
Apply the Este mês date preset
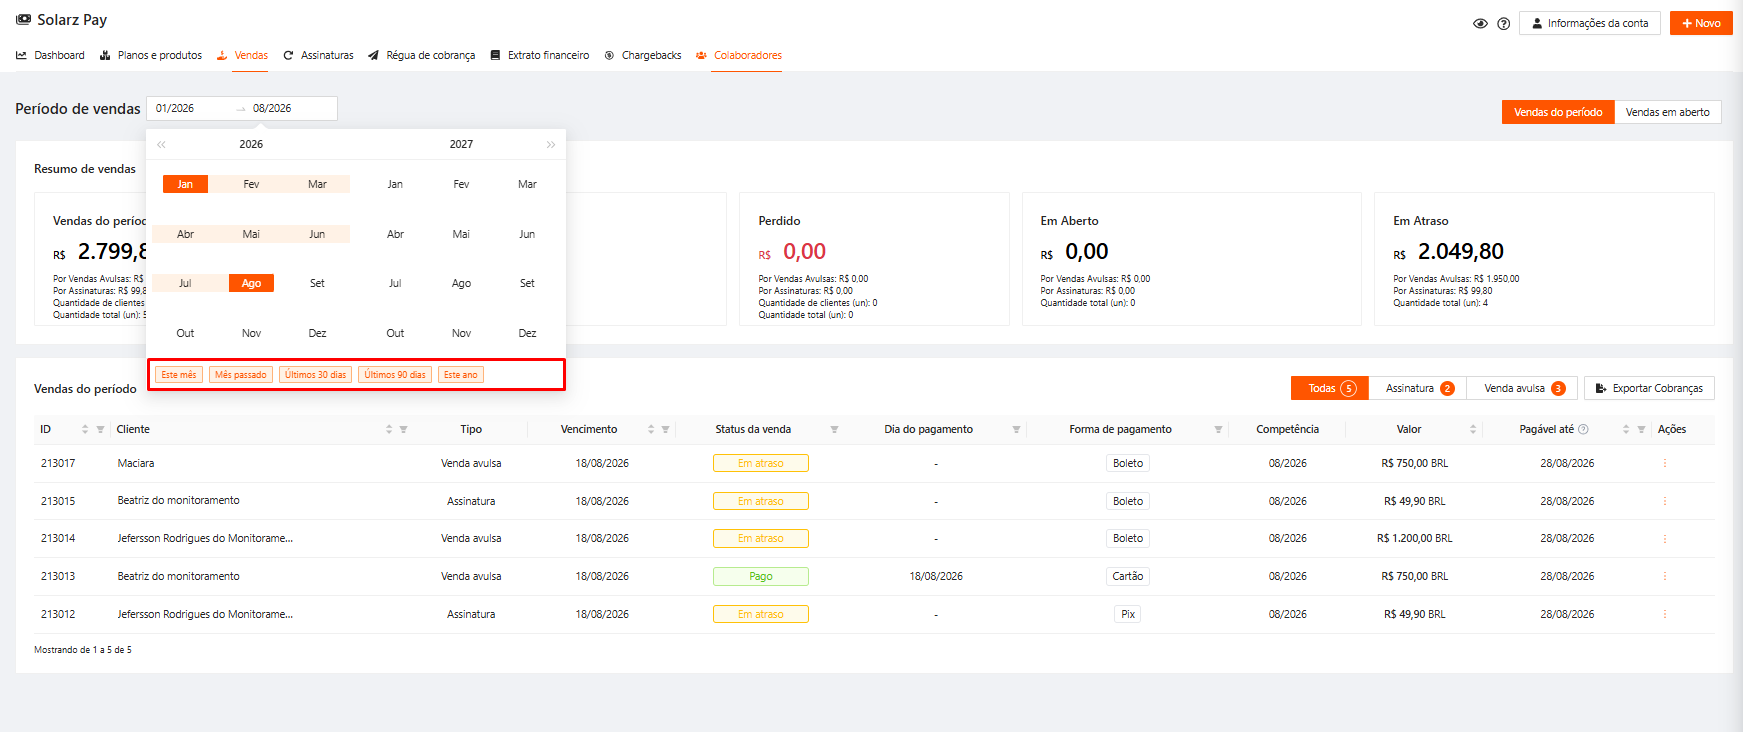[179, 375]
